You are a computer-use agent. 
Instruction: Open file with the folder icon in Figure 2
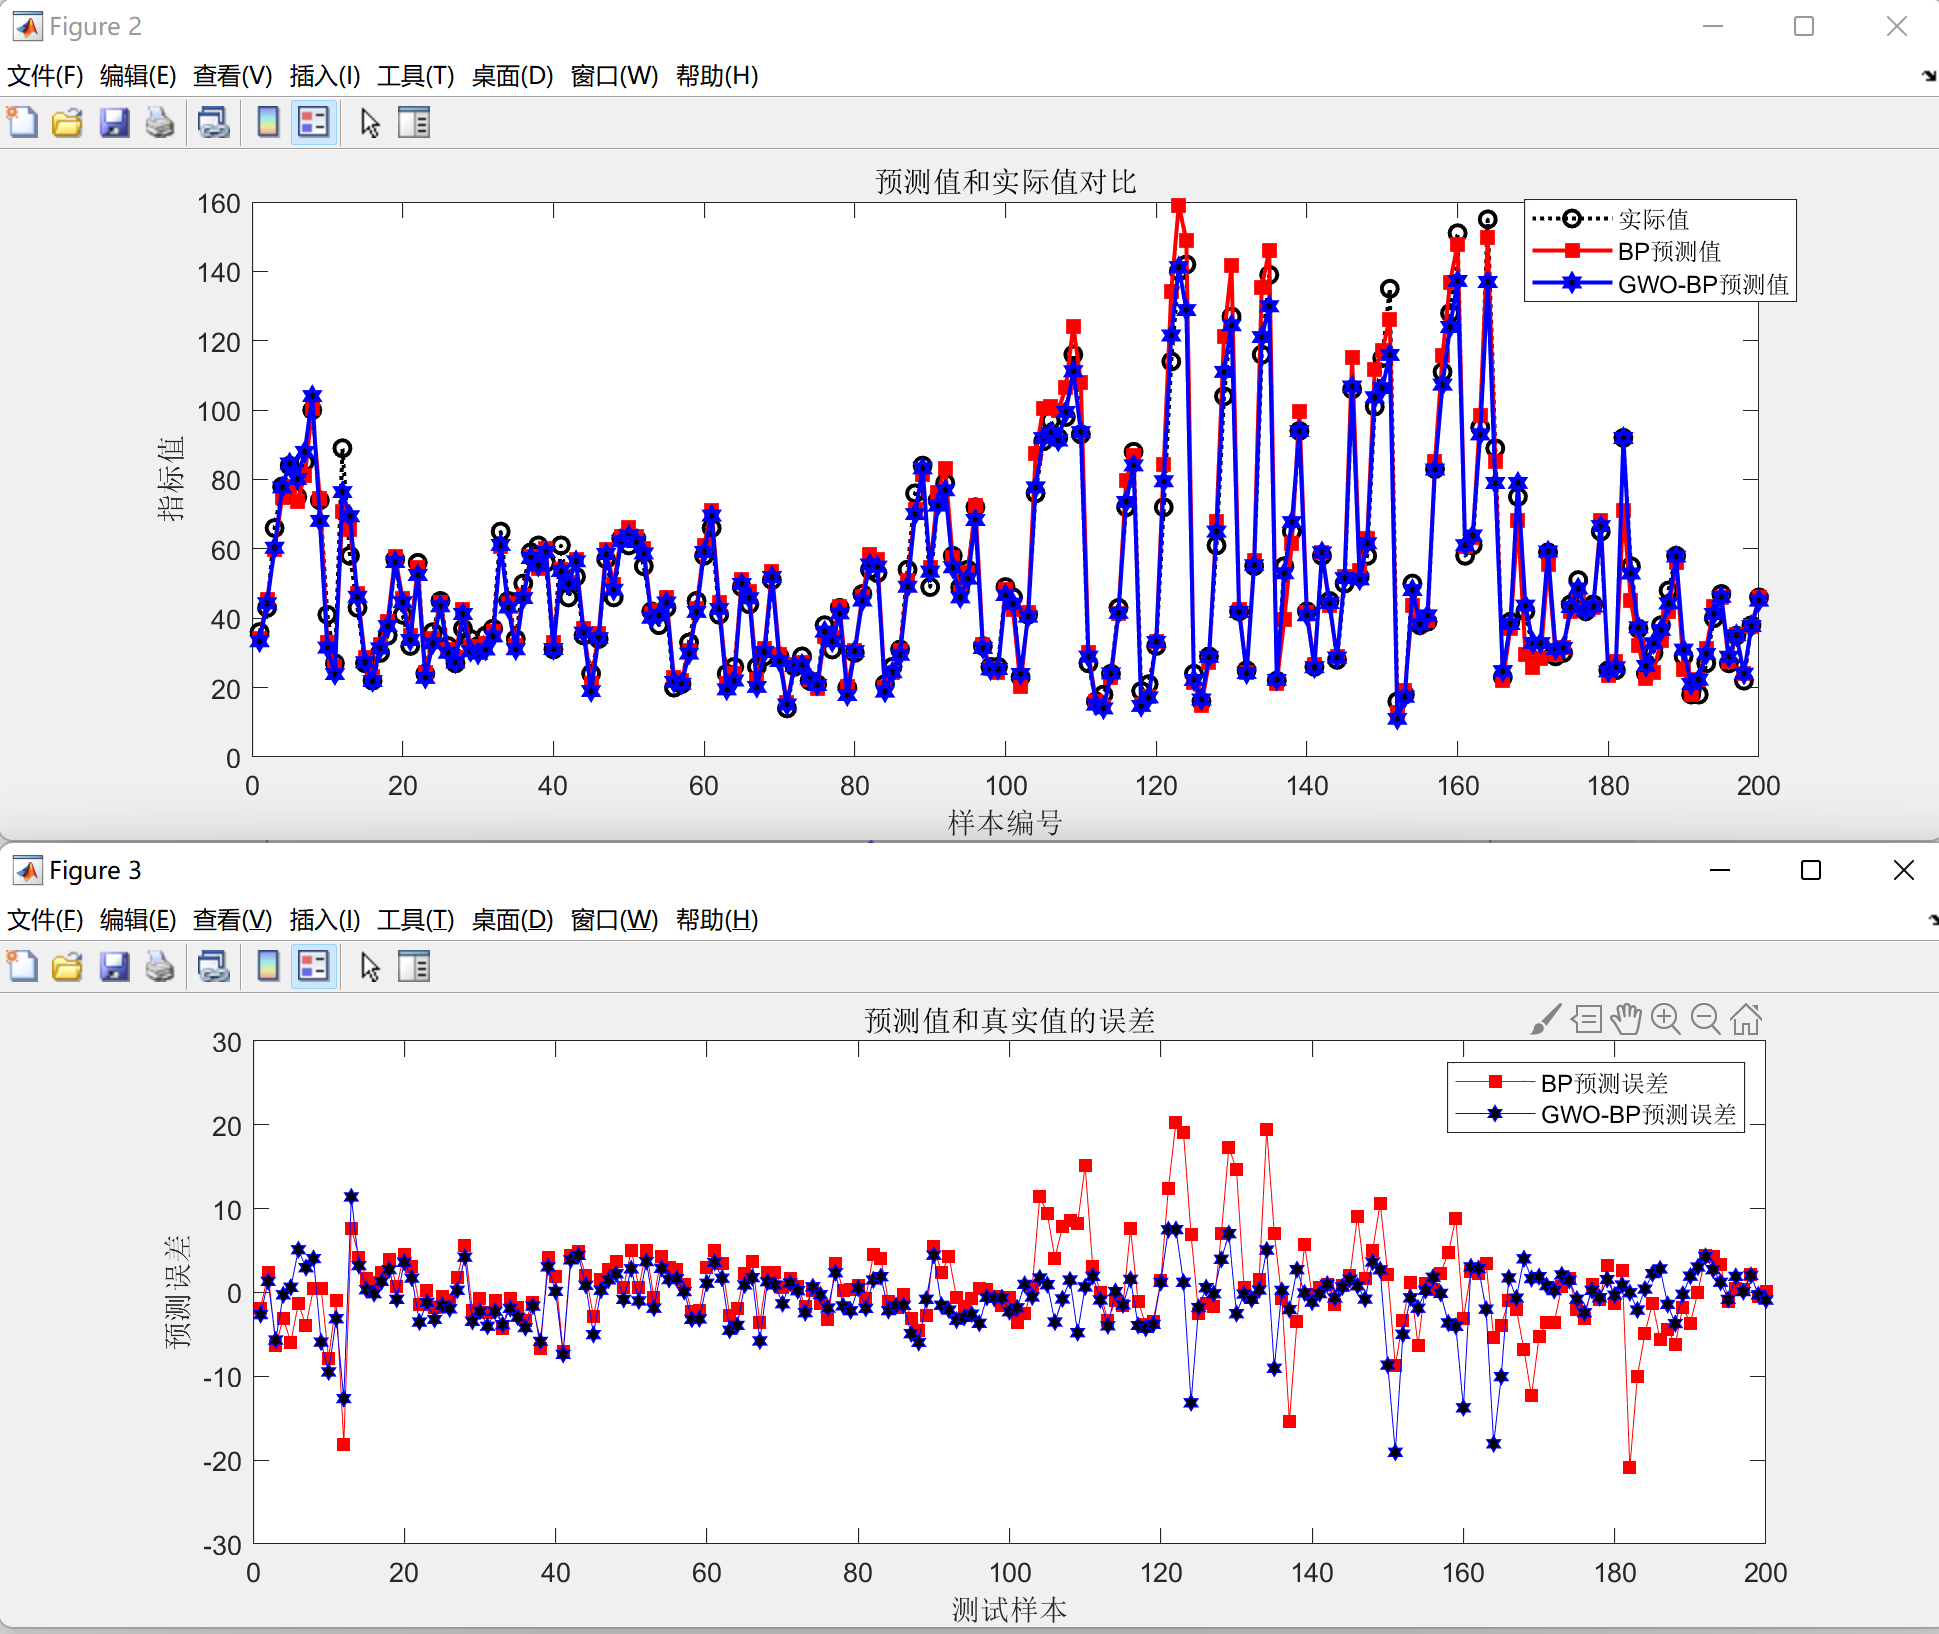coord(68,123)
